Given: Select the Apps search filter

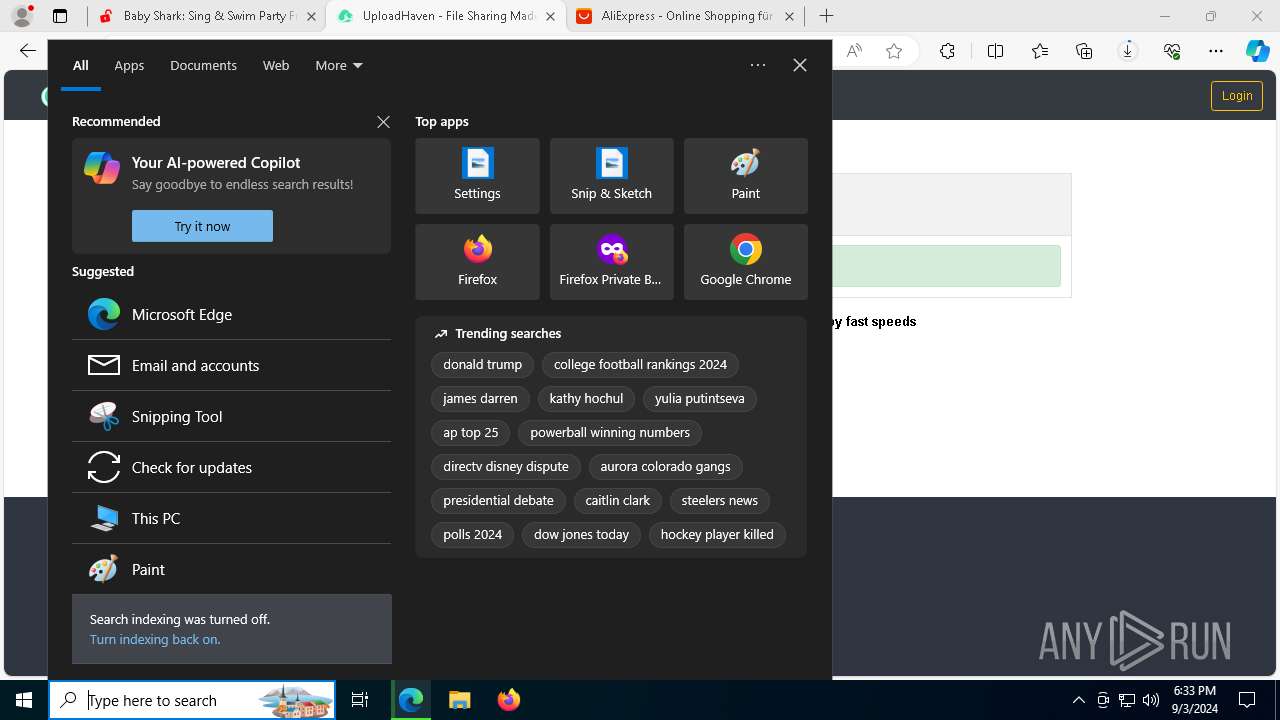Looking at the screenshot, I should (x=129, y=65).
